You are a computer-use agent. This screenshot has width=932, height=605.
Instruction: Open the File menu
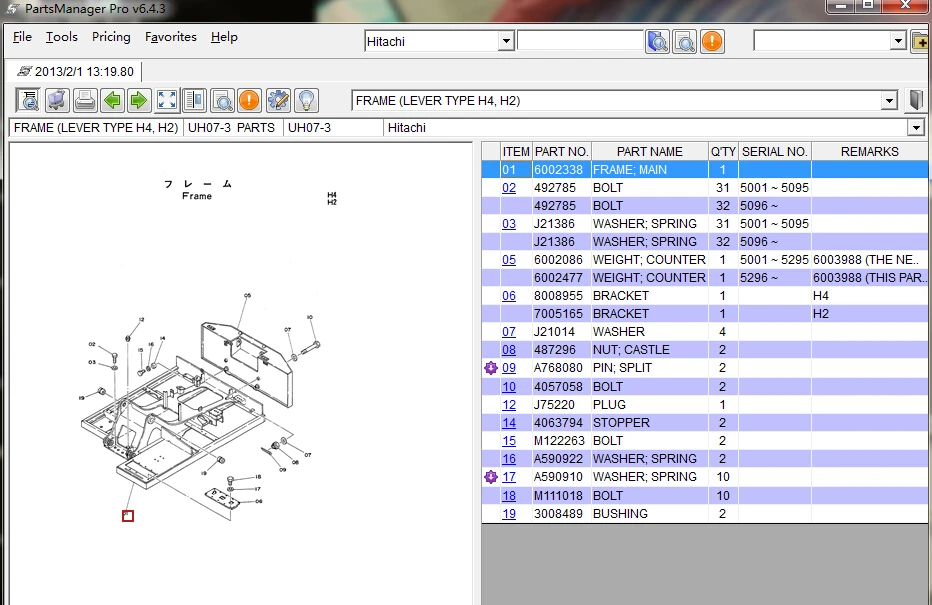(22, 37)
